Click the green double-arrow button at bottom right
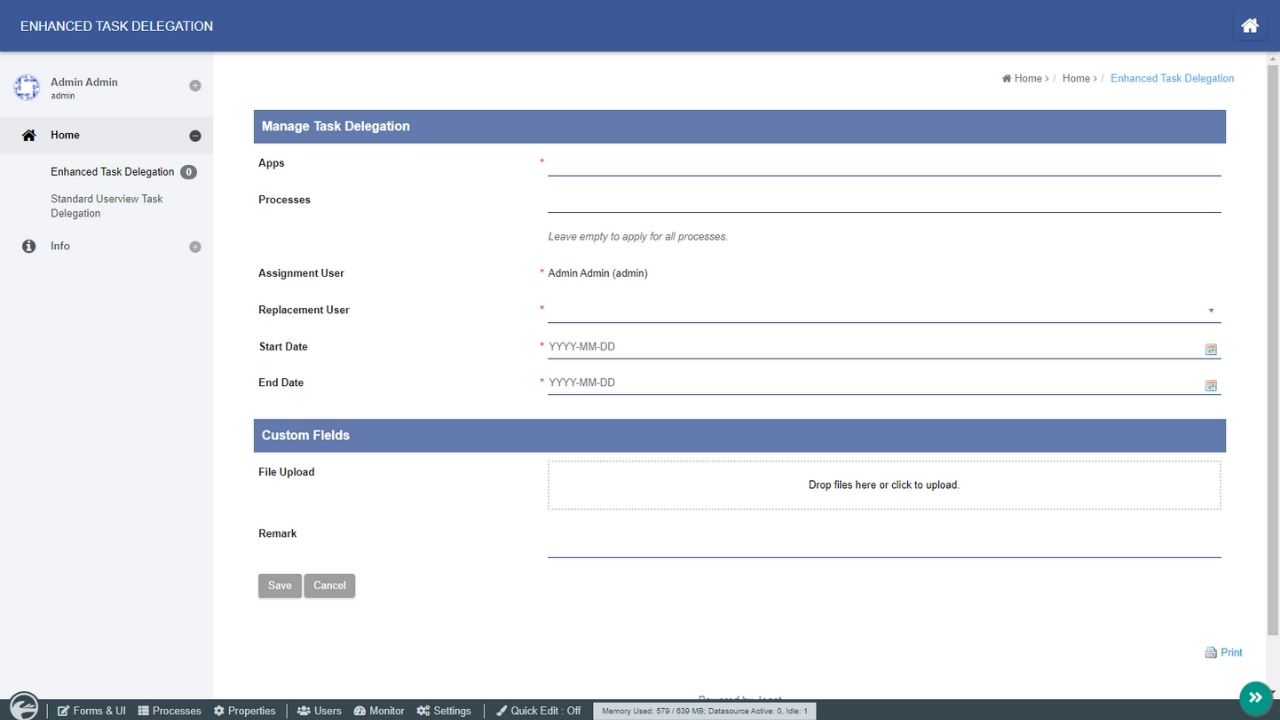1280x720 pixels. pyautogui.click(x=1255, y=697)
